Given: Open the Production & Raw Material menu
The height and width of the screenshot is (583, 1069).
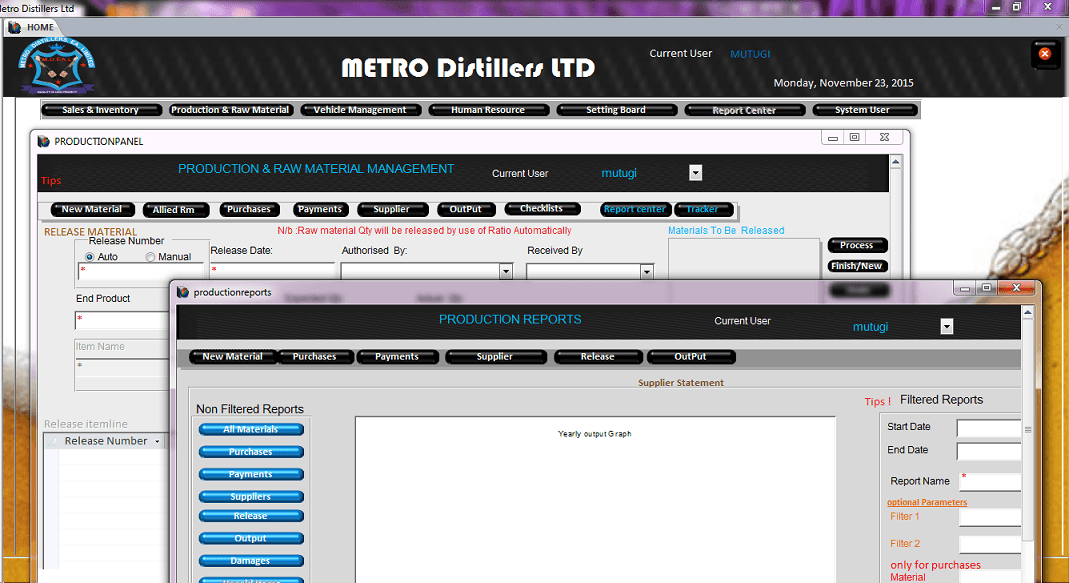Looking at the screenshot, I should click(230, 110).
